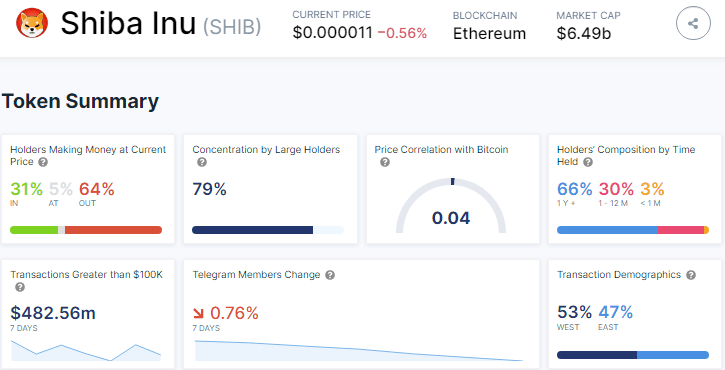
Task: Open help icon for Transaction Demographics
Action: pyautogui.click(x=691, y=275)
